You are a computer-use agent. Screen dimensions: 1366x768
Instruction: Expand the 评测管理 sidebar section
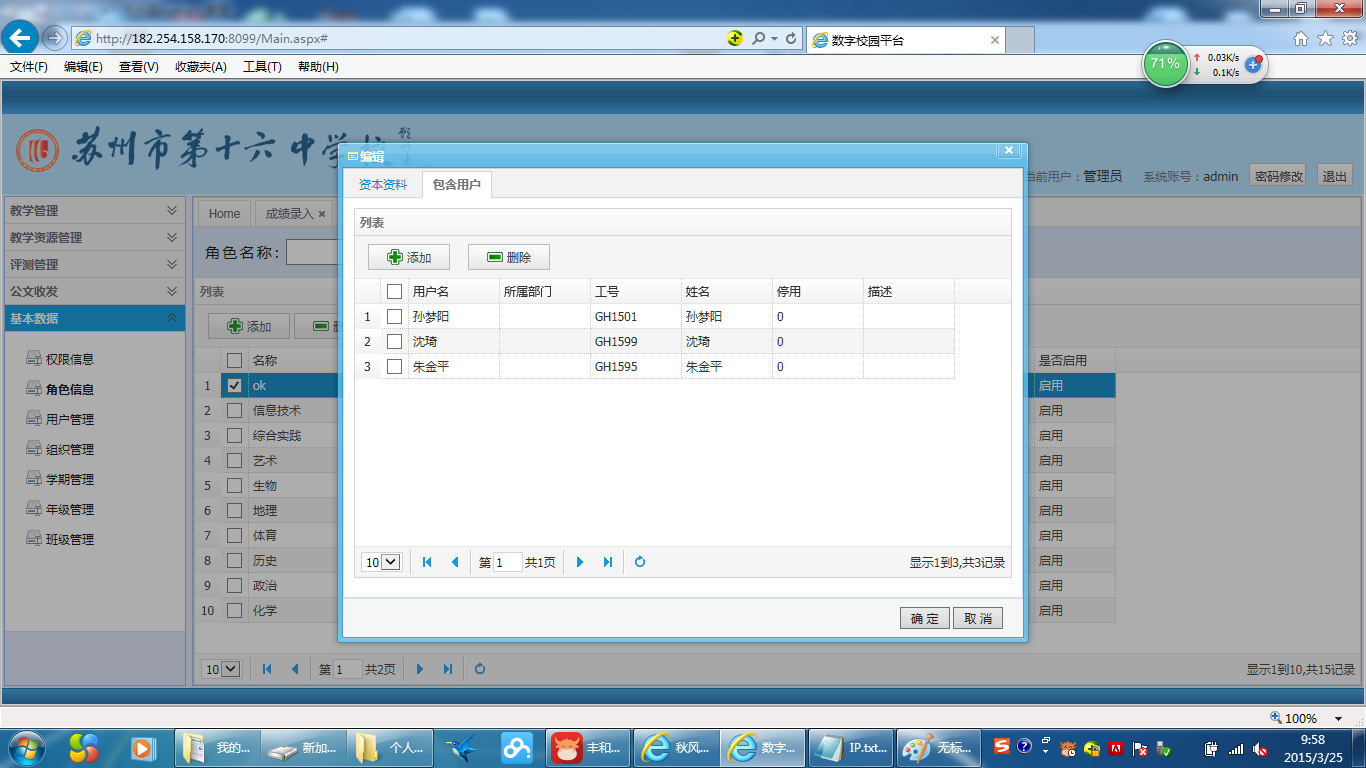point(95,264)
